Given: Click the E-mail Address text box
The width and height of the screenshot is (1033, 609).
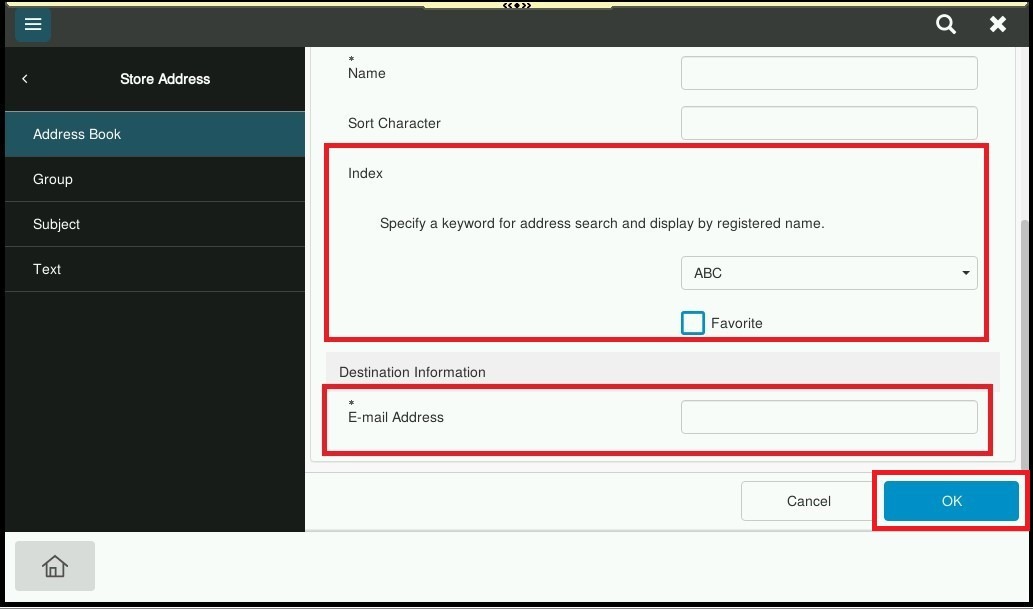Looking at the screenshot, I should point(829,417).
